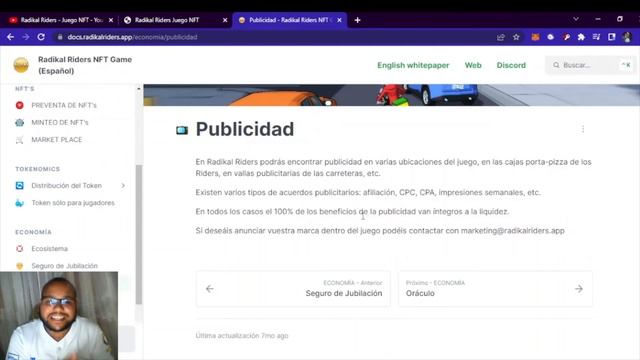640x360 pixels.
Task: Click the tab search chevron in title bar
Action: coord(576,19)
